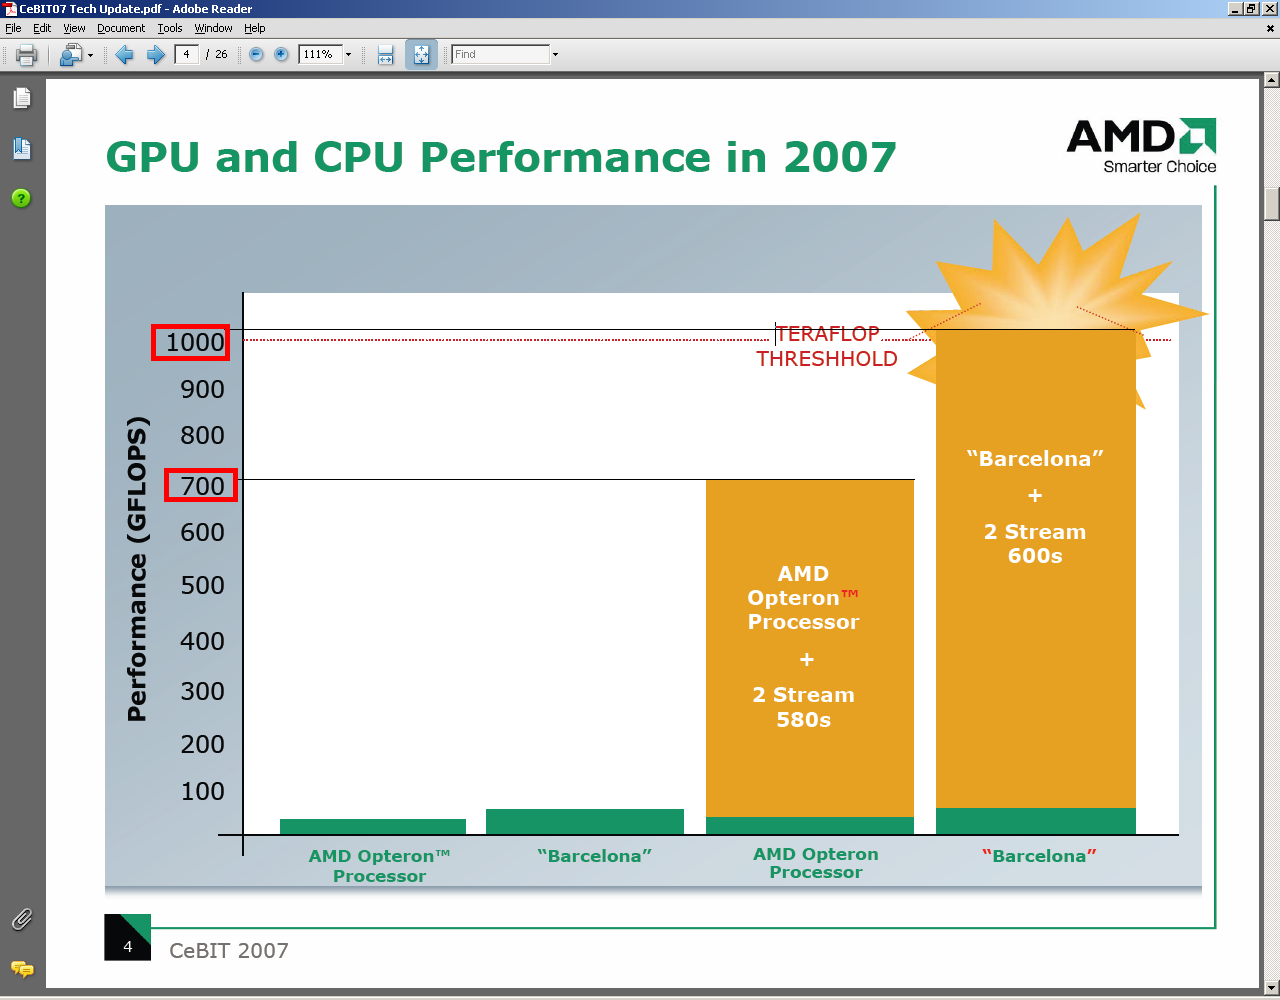
Task: Click the '2 Stream 600s' bar text
Action: (1035, 544)
